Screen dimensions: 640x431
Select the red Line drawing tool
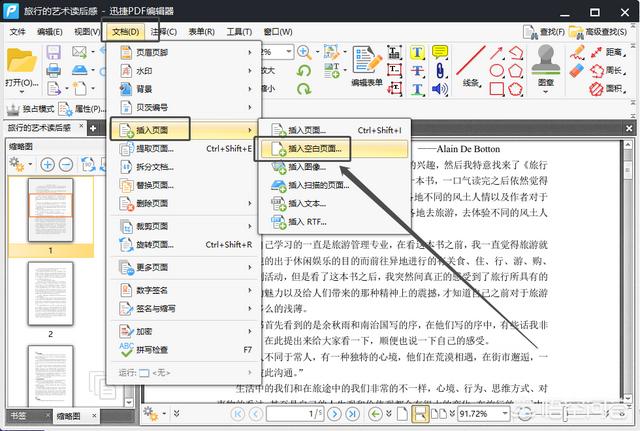(471, 65)
